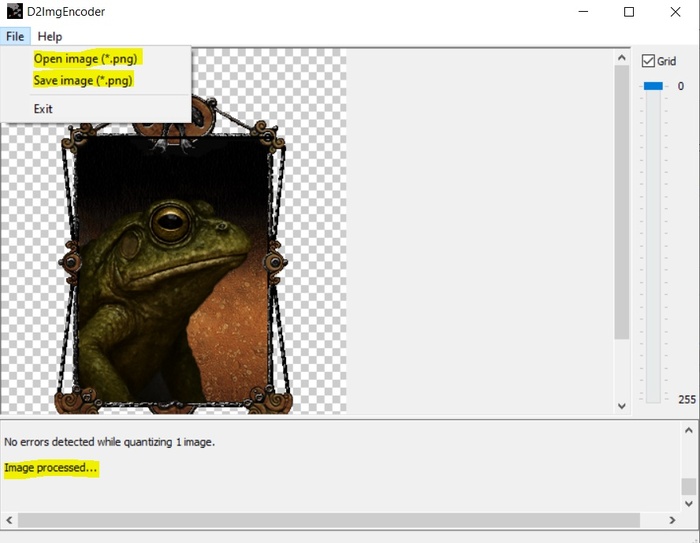Minimize the D2ImgEncoder window
The height and width of the screenshot is (543, 700).
[583, 12]
